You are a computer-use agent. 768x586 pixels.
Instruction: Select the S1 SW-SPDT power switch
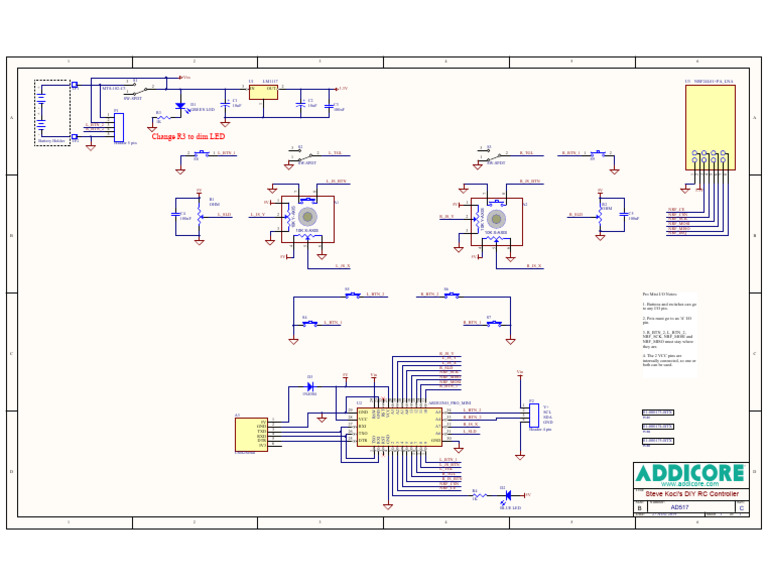139,90
